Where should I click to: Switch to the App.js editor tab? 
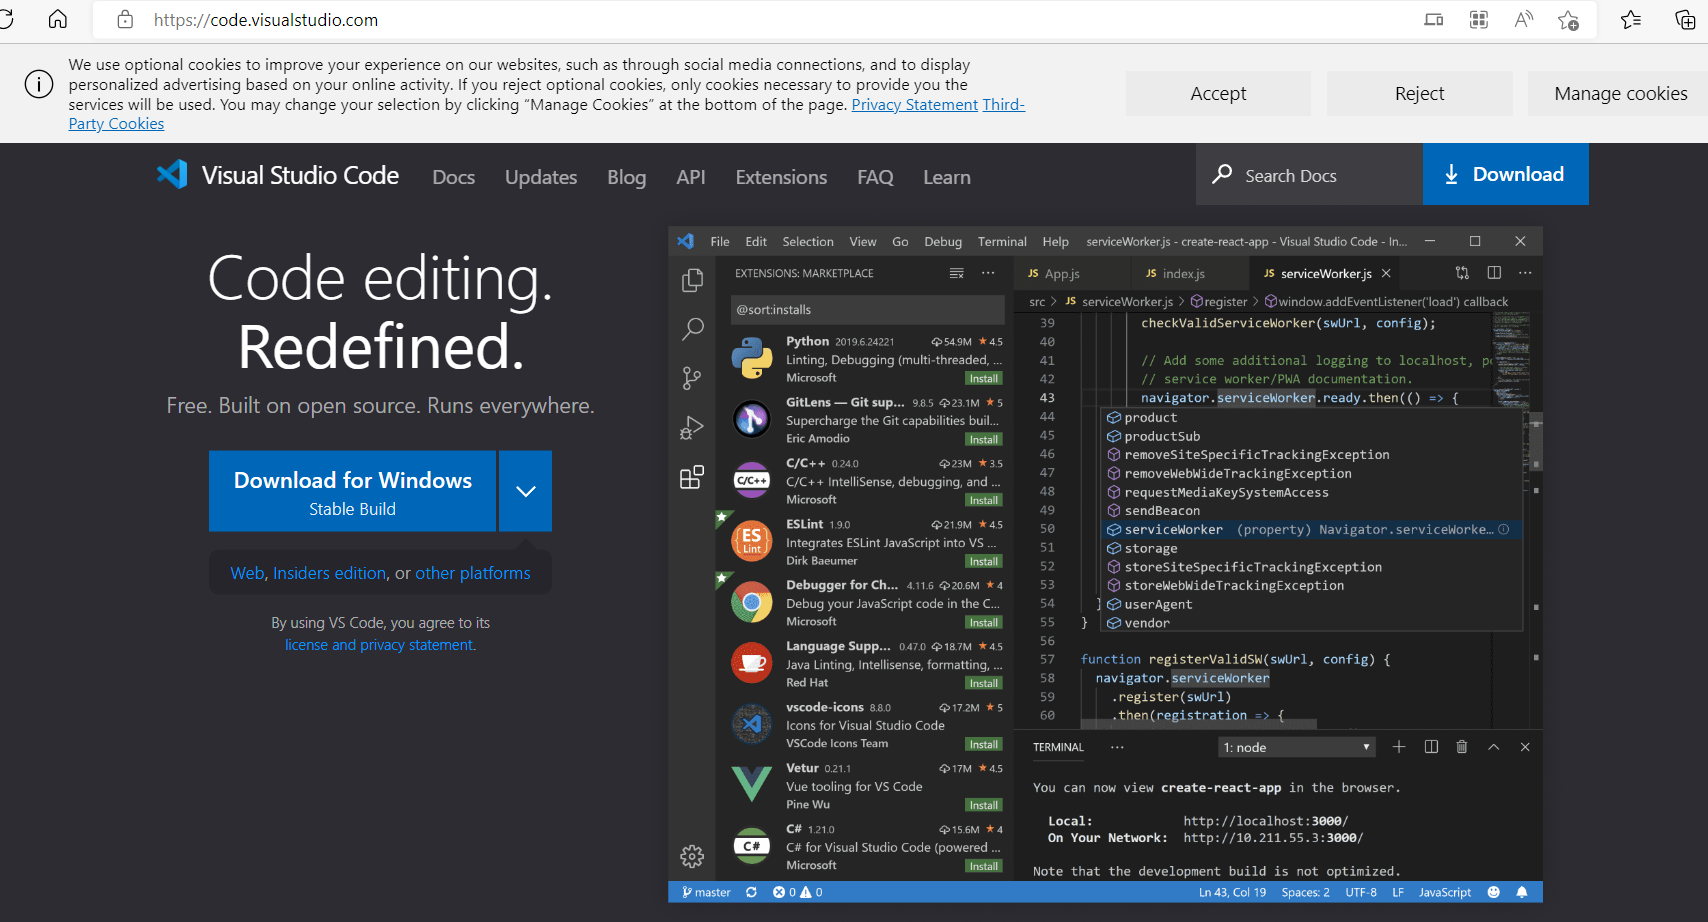pos(1060,273)
